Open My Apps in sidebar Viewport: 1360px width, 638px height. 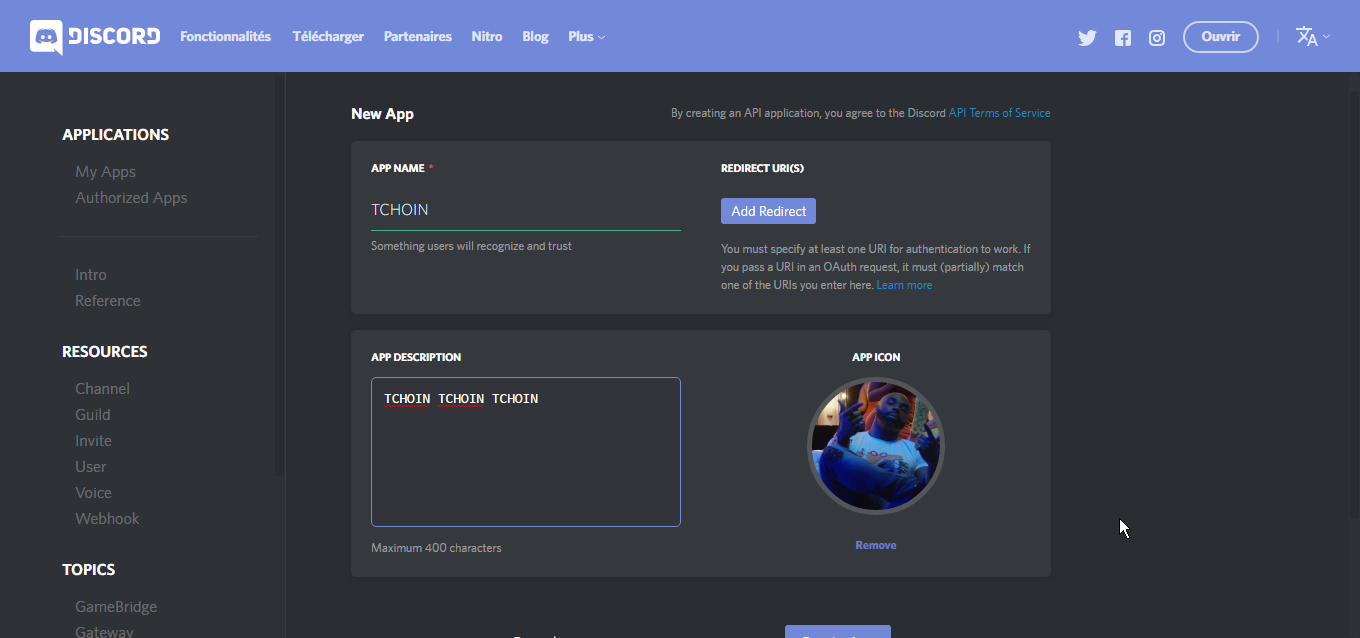pos(105,172)
